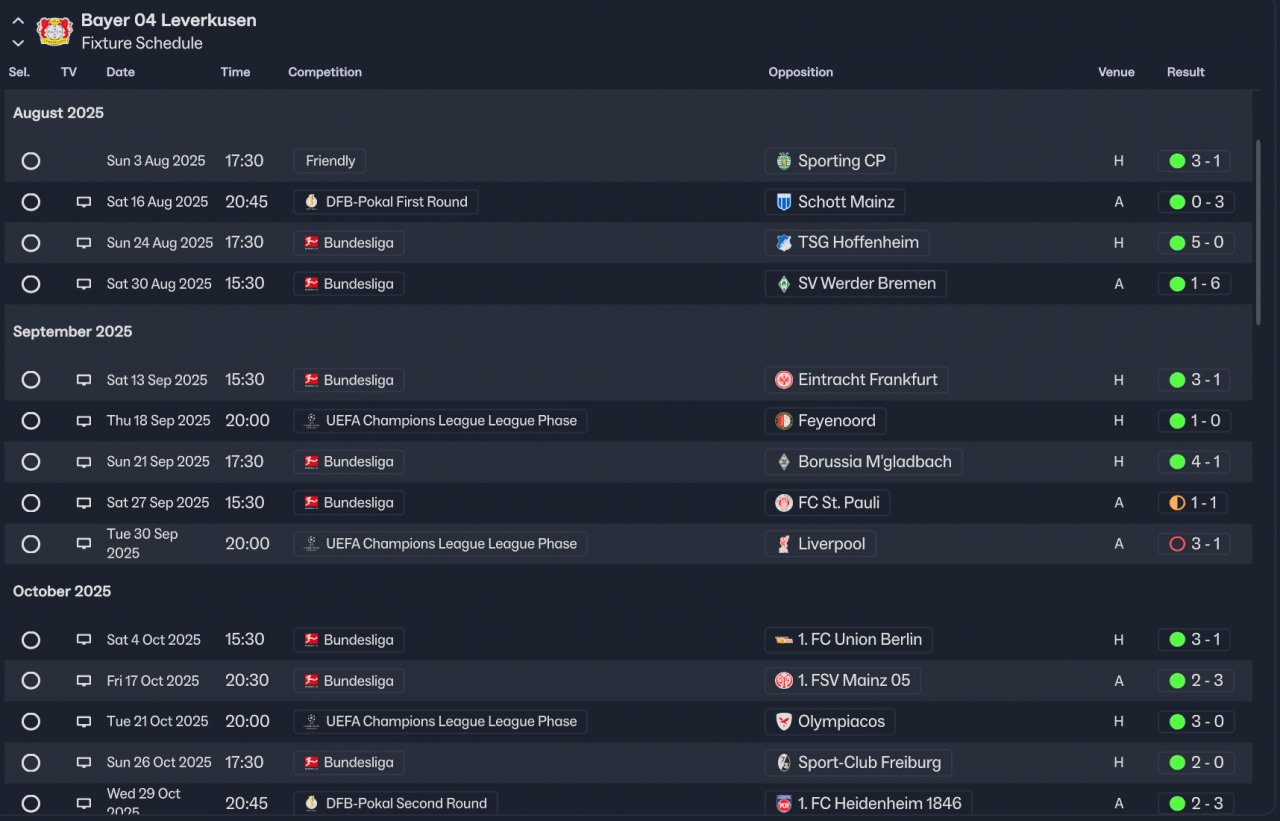View the SV Werder Bremen club button
The width and height of the screenshot is (1280, 821).
856,284
